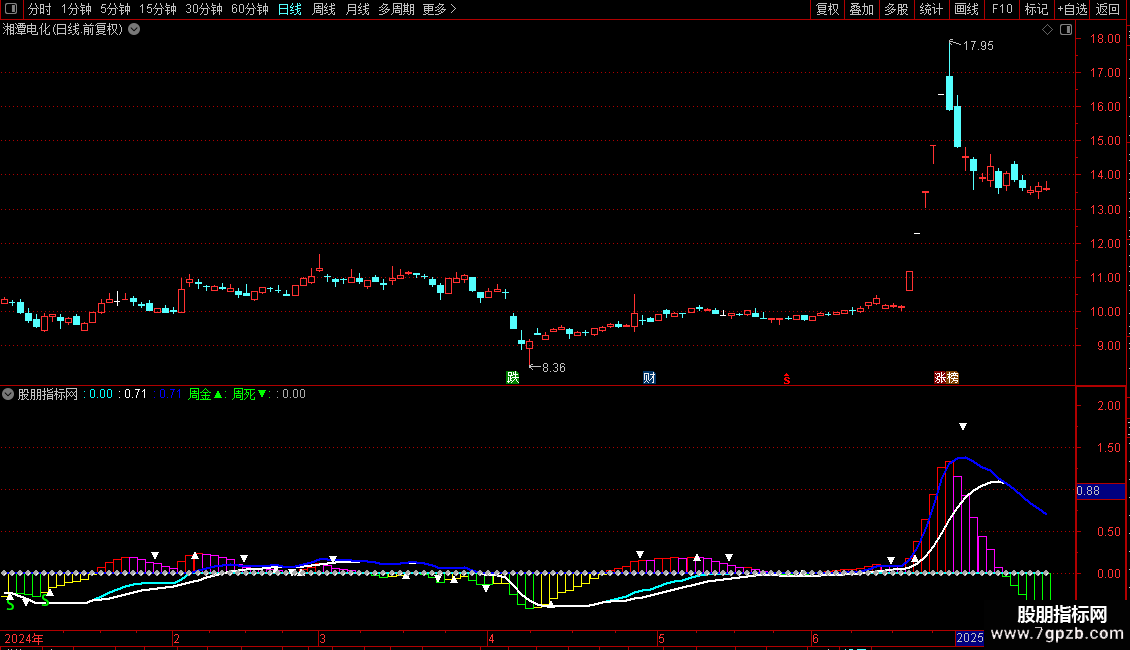Click the 2025 date label on time axis

point(969,638)
